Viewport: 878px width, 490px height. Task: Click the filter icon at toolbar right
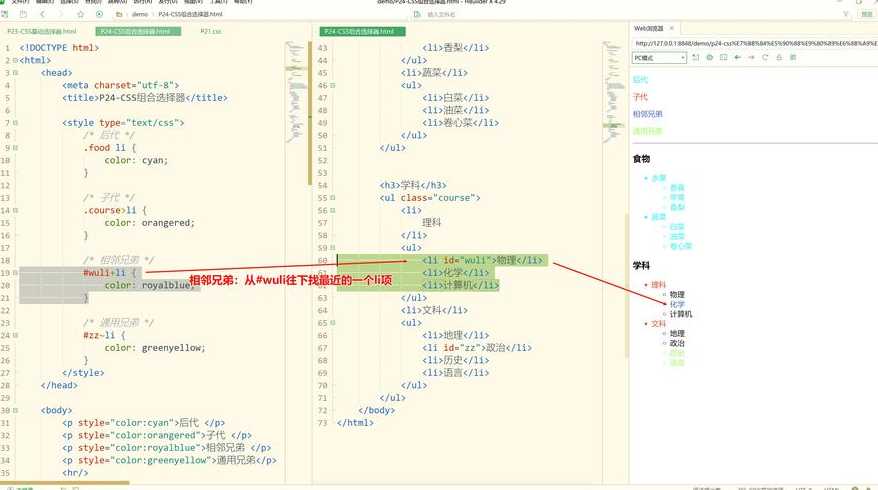[846, 14]
